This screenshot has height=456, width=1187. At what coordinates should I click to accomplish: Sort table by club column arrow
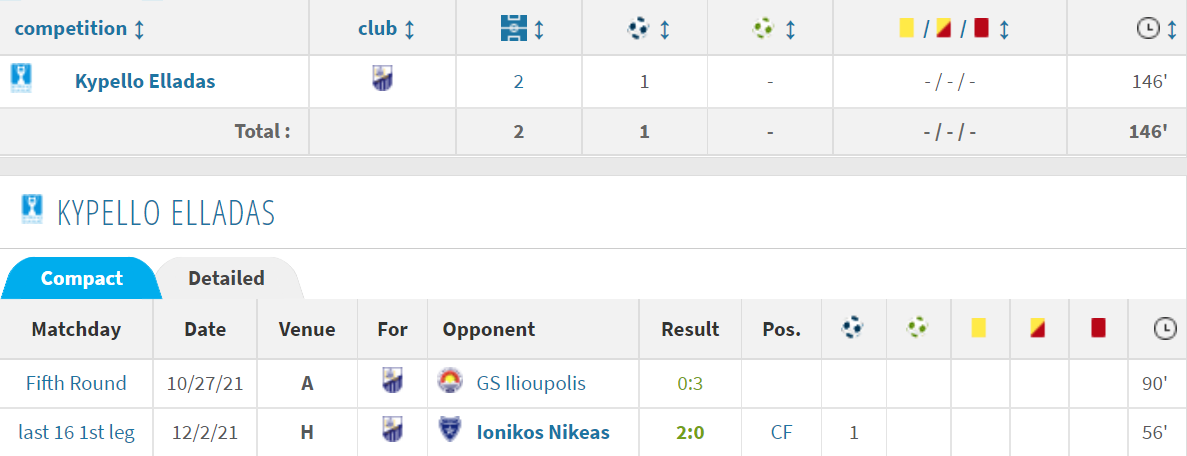tap(409, 30)
